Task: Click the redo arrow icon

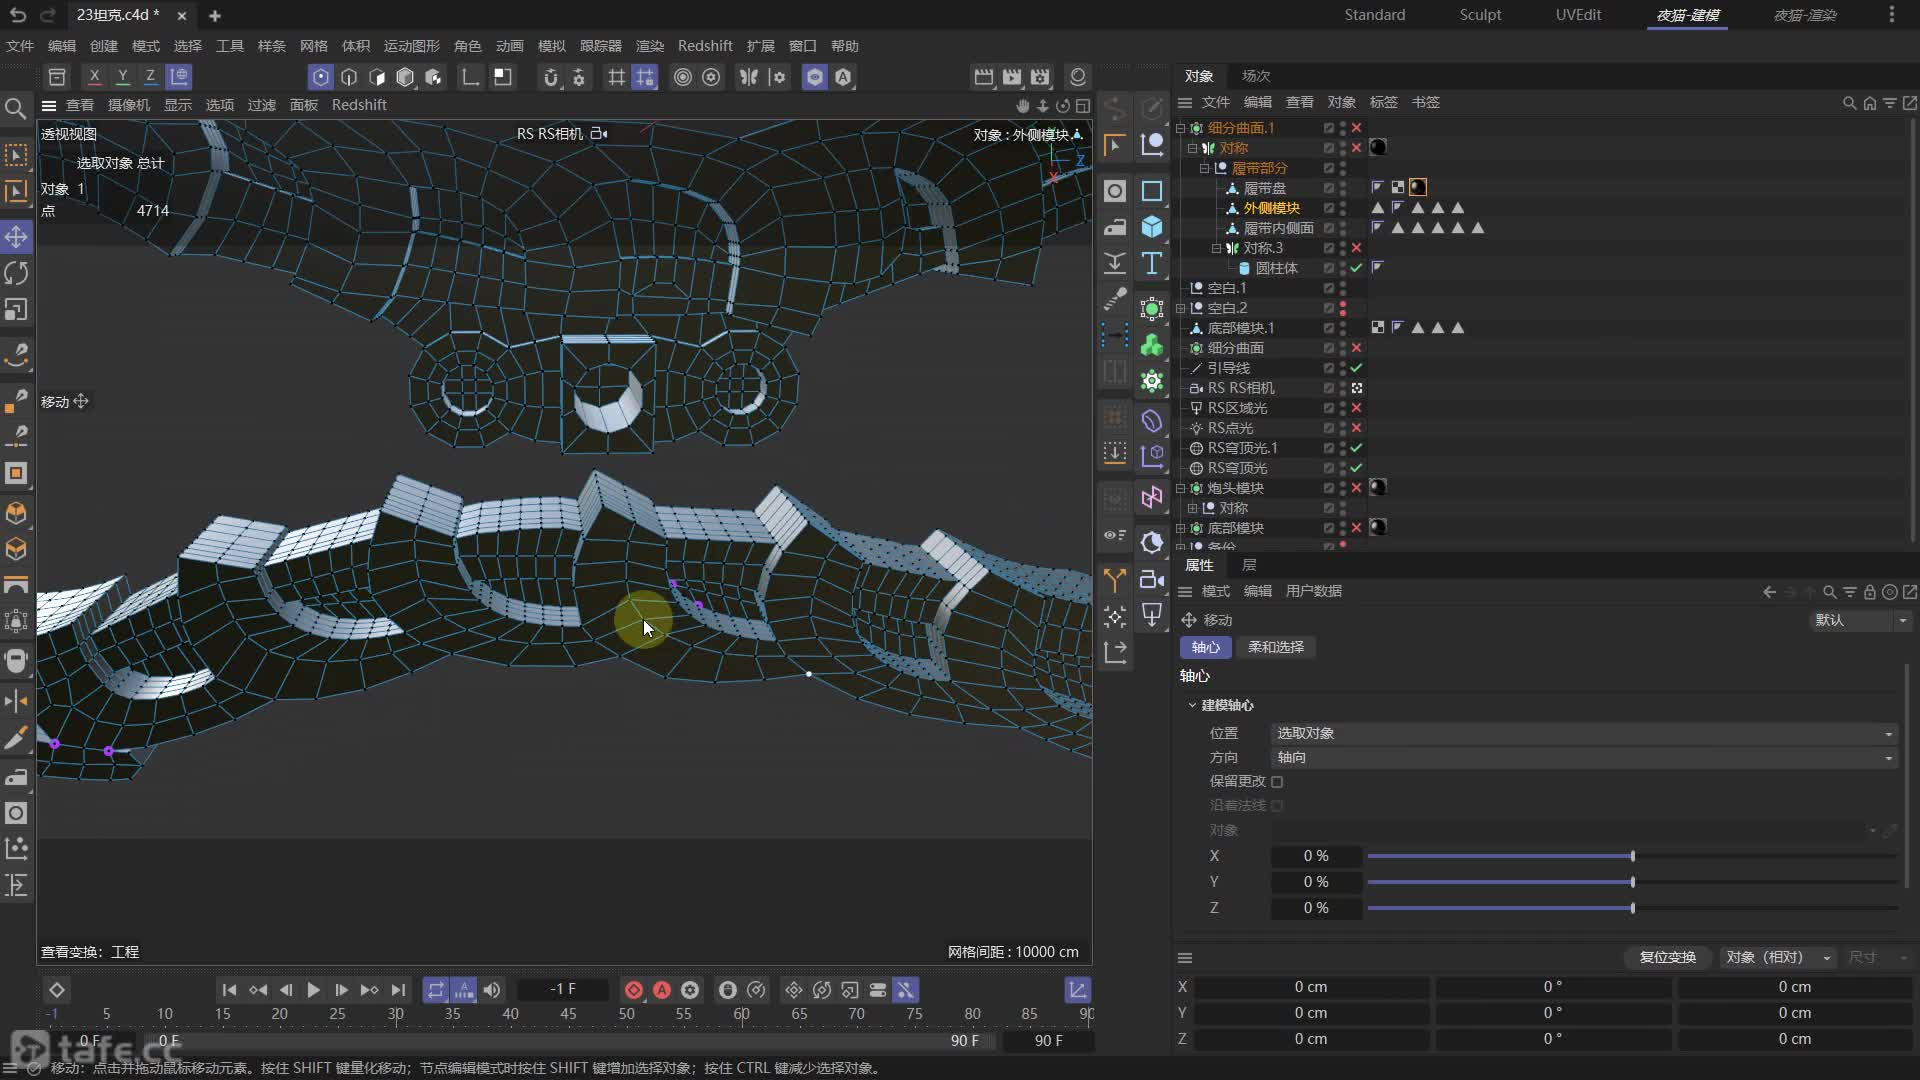Action: (48, 15)
